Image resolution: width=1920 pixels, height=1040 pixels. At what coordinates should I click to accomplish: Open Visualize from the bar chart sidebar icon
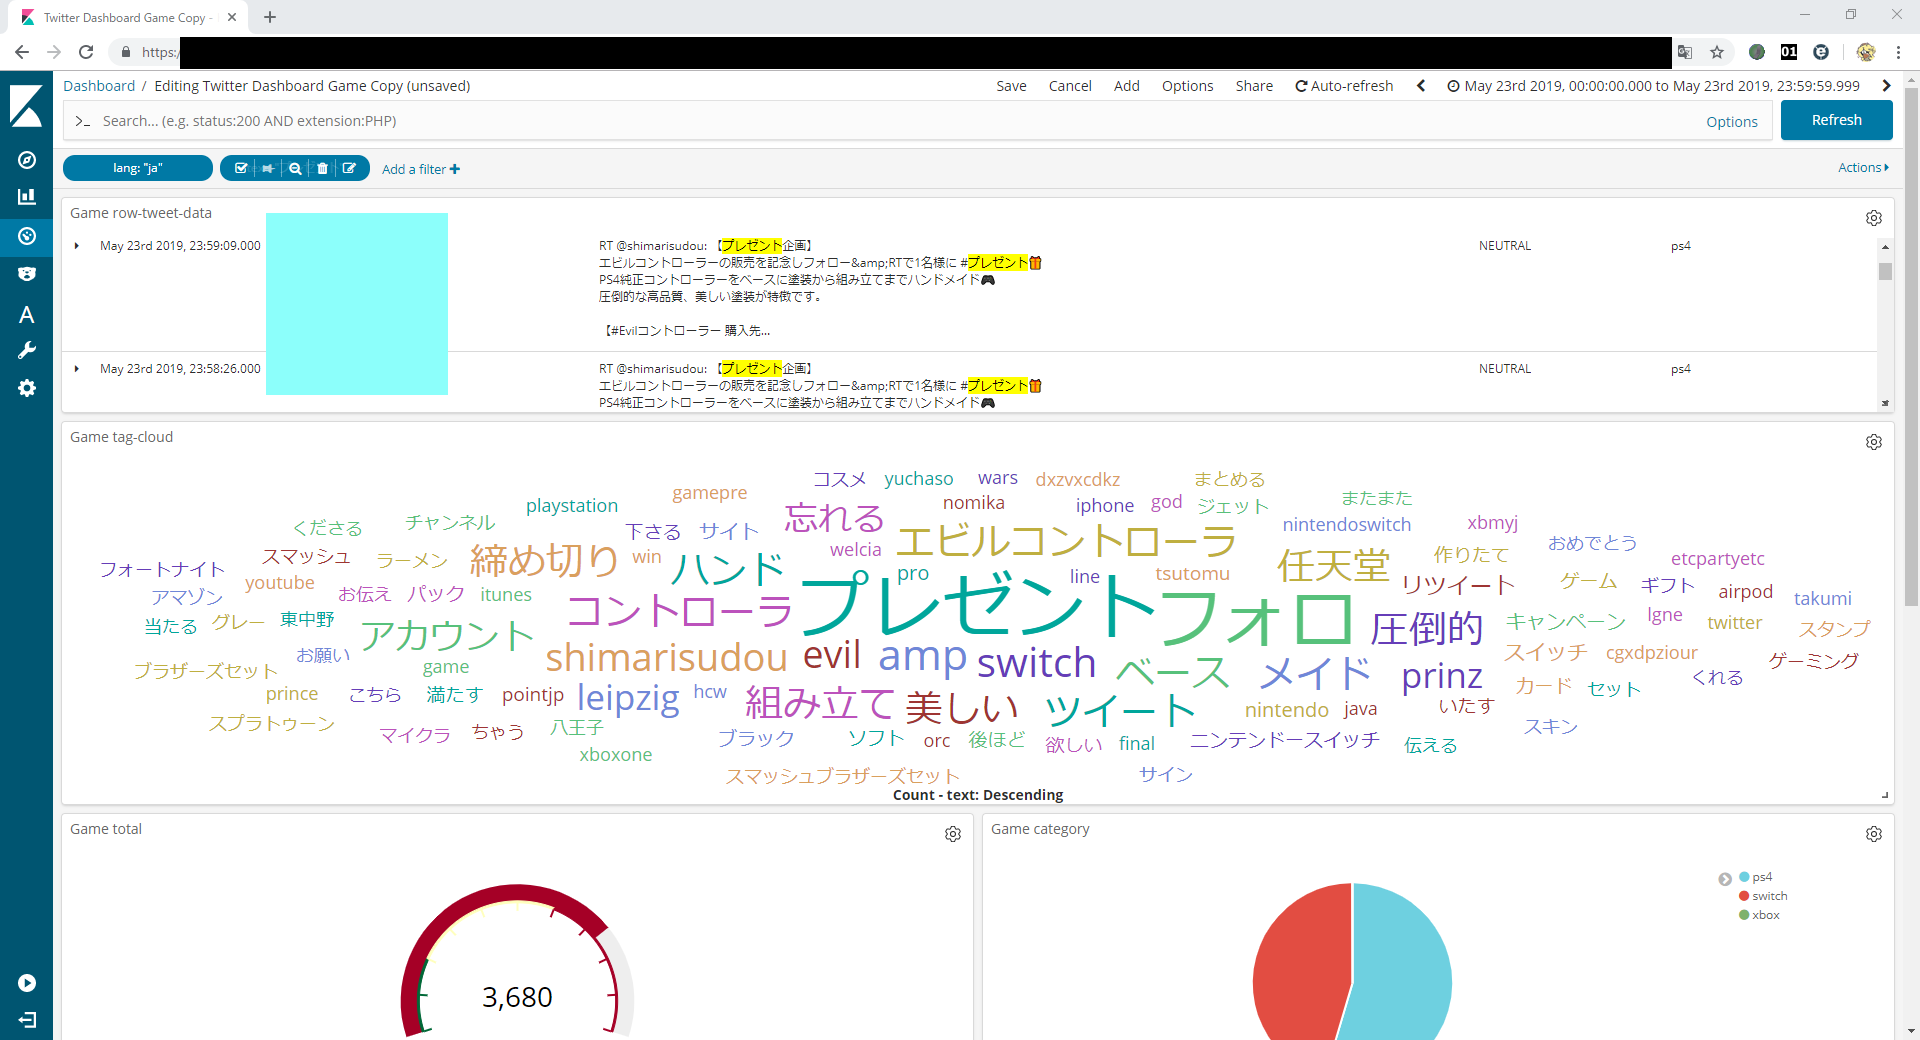click(x=27, y=197)
